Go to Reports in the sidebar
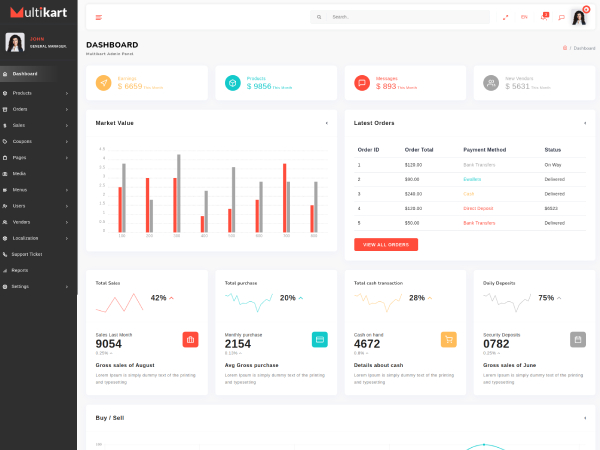 (20, 270)
